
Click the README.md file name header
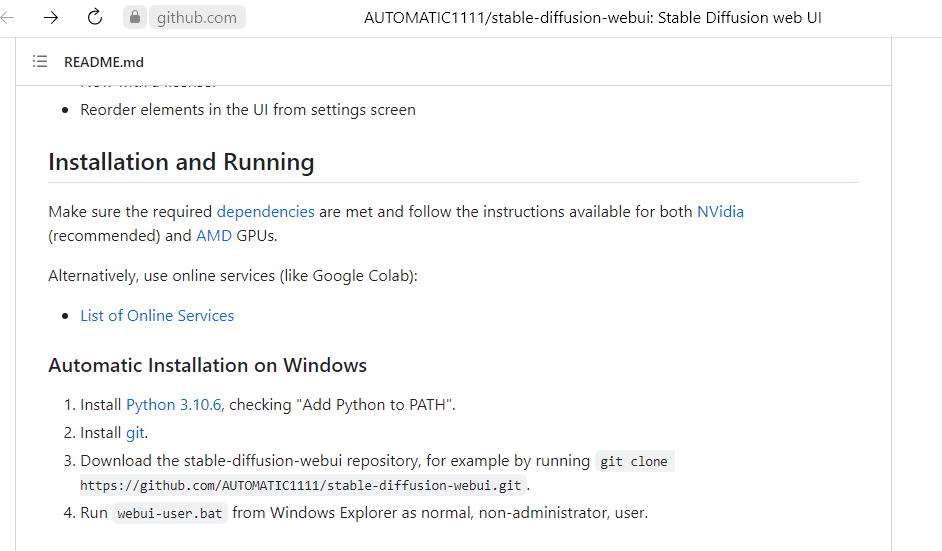(x=104, y=62)
